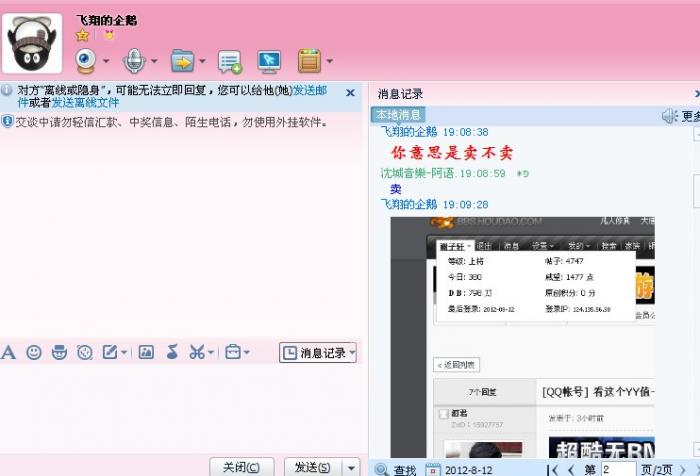Click the nickname 飞翔的企鹅 in header
This screenshot has height=476, width=700.
pyautogui.click(x=106, y=20)
